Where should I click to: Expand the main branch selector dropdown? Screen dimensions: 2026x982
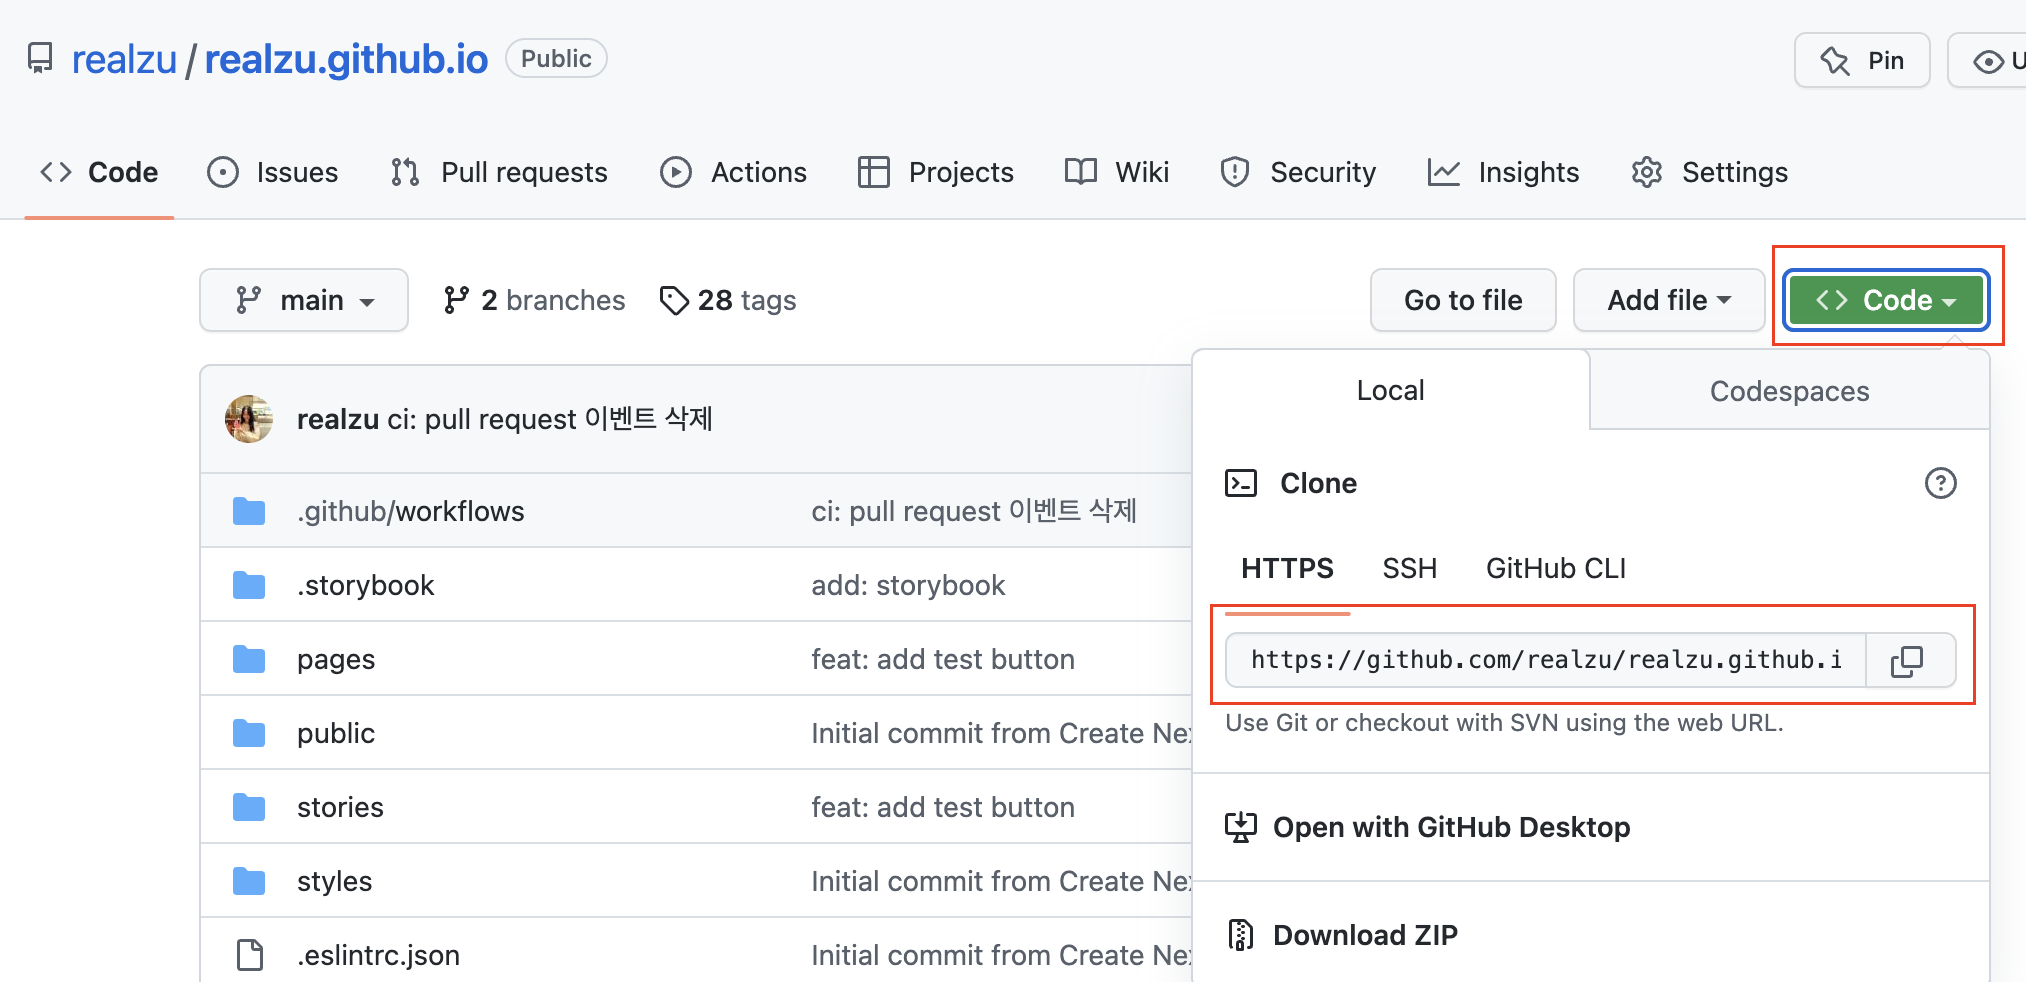click(304, 300)
